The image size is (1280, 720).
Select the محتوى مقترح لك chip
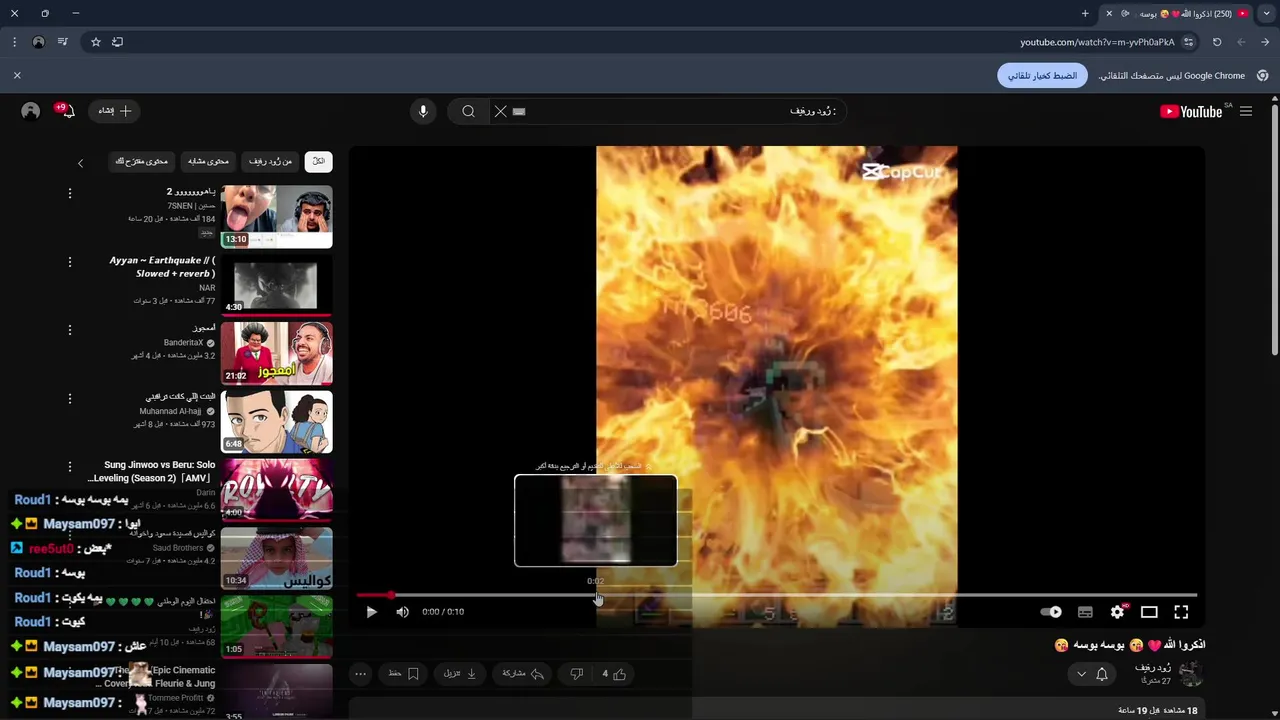coord(142,161)
